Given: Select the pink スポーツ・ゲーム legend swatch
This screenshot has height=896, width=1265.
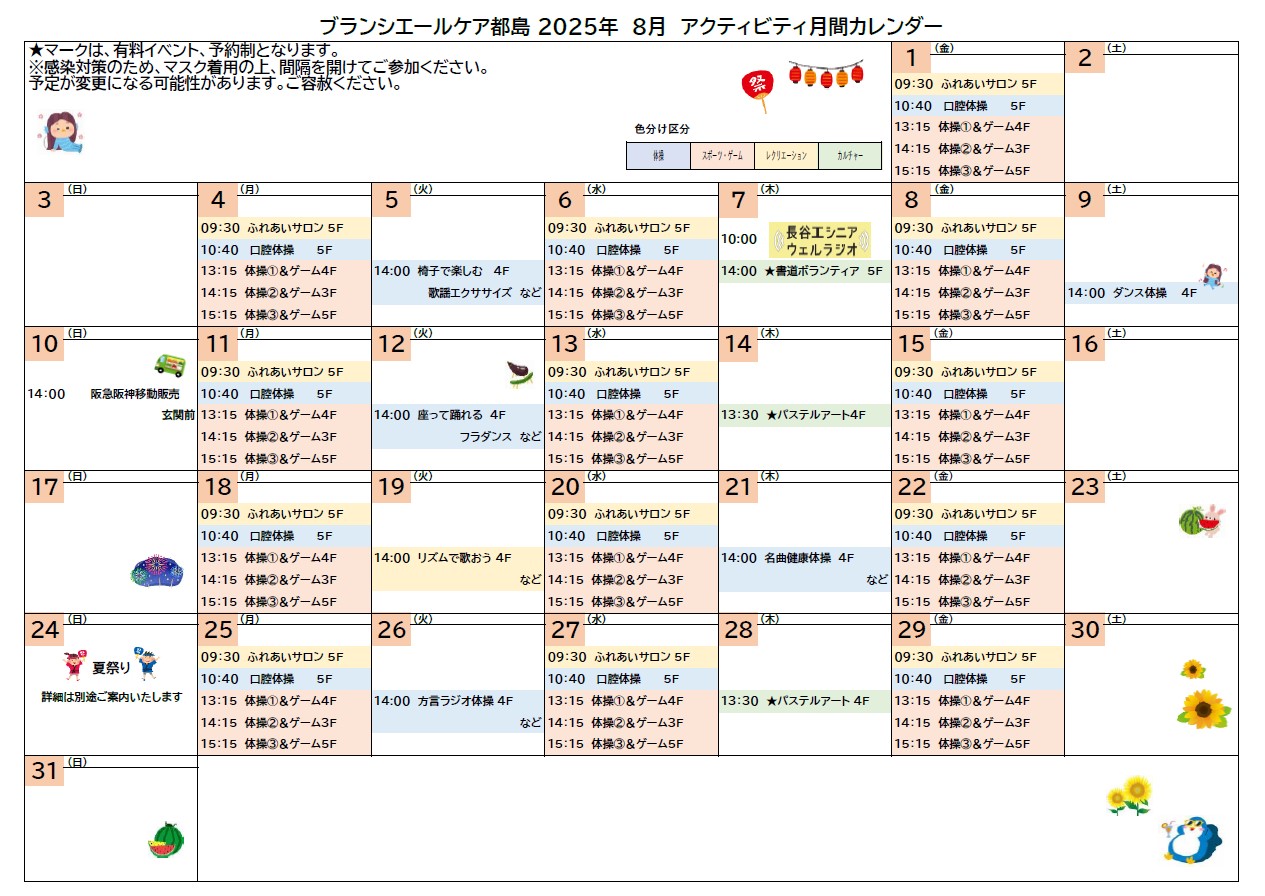Looking at the screenshot, I should [x=722, y=156].
